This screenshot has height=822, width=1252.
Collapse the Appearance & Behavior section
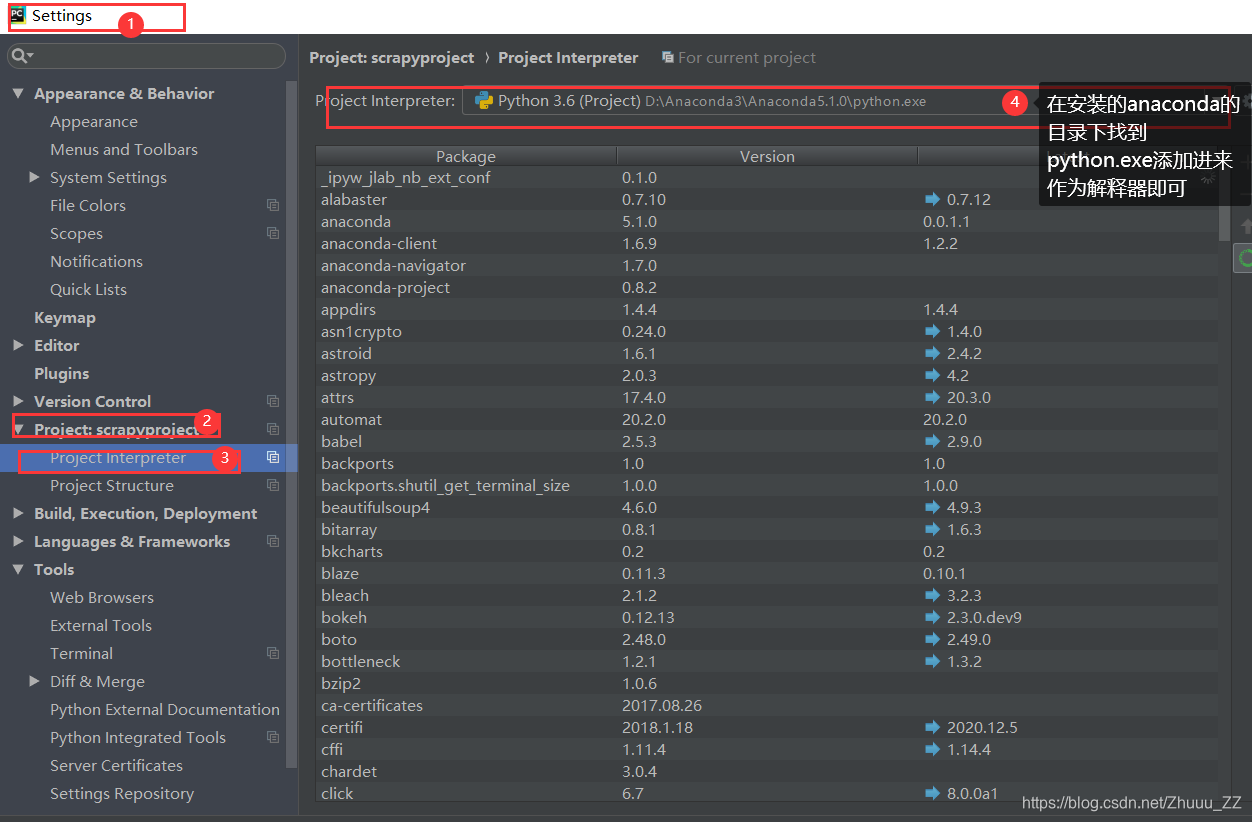(18, 93)
